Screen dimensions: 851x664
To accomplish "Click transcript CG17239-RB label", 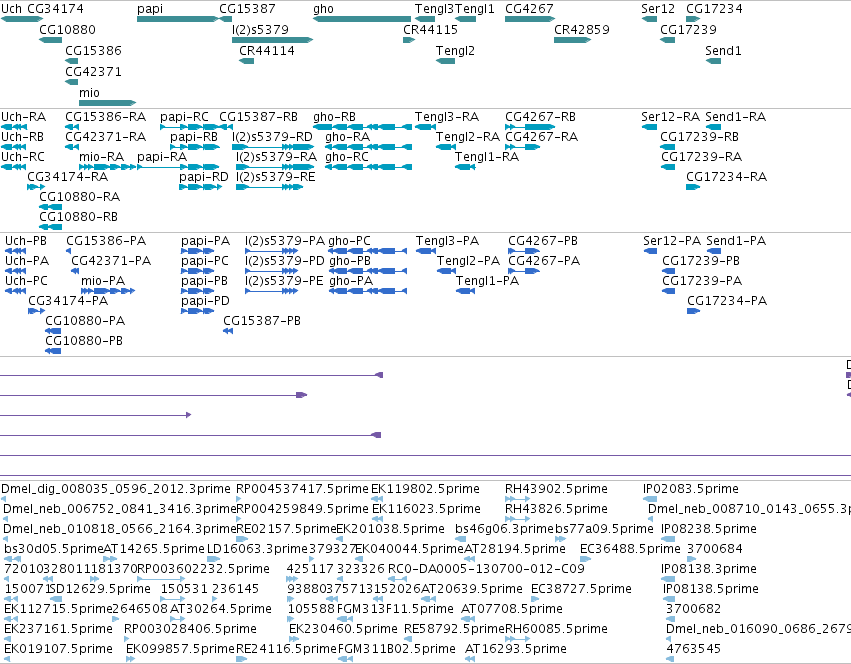I will tap(700, 137).
